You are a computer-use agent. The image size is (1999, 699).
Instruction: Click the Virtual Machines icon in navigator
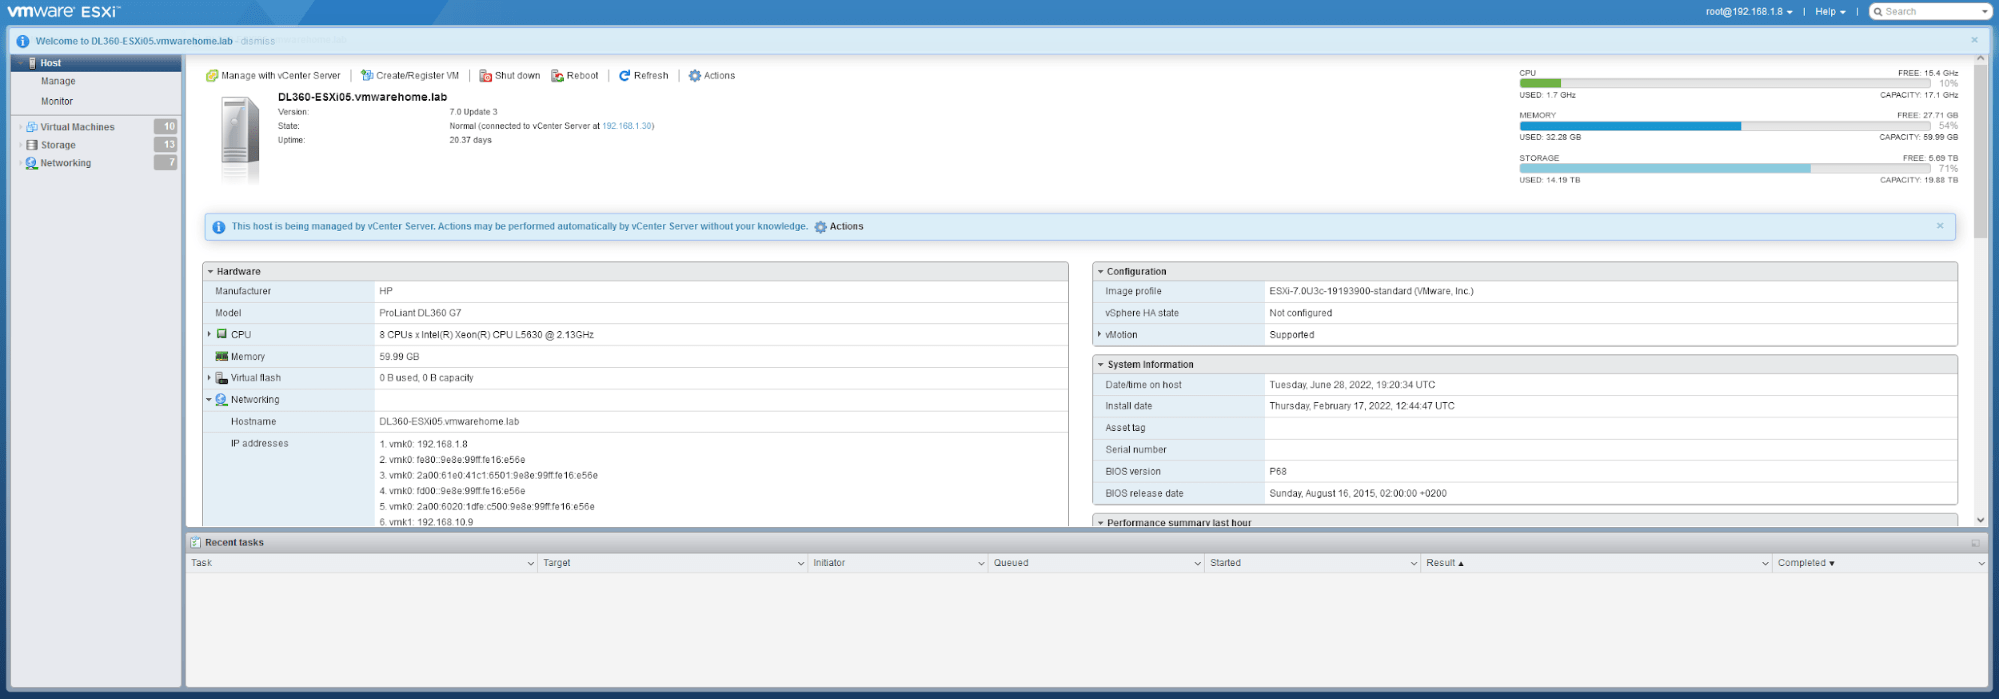click(x=32, y=127)
